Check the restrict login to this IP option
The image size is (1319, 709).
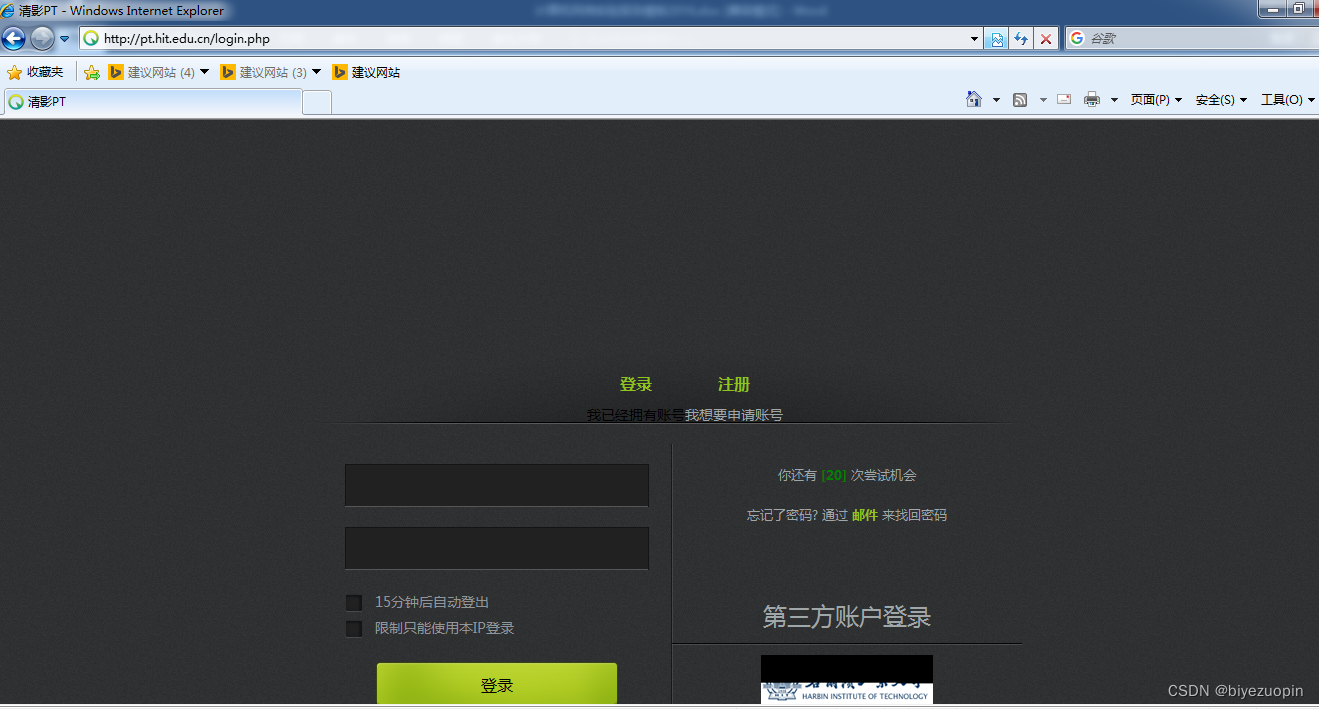353,628
